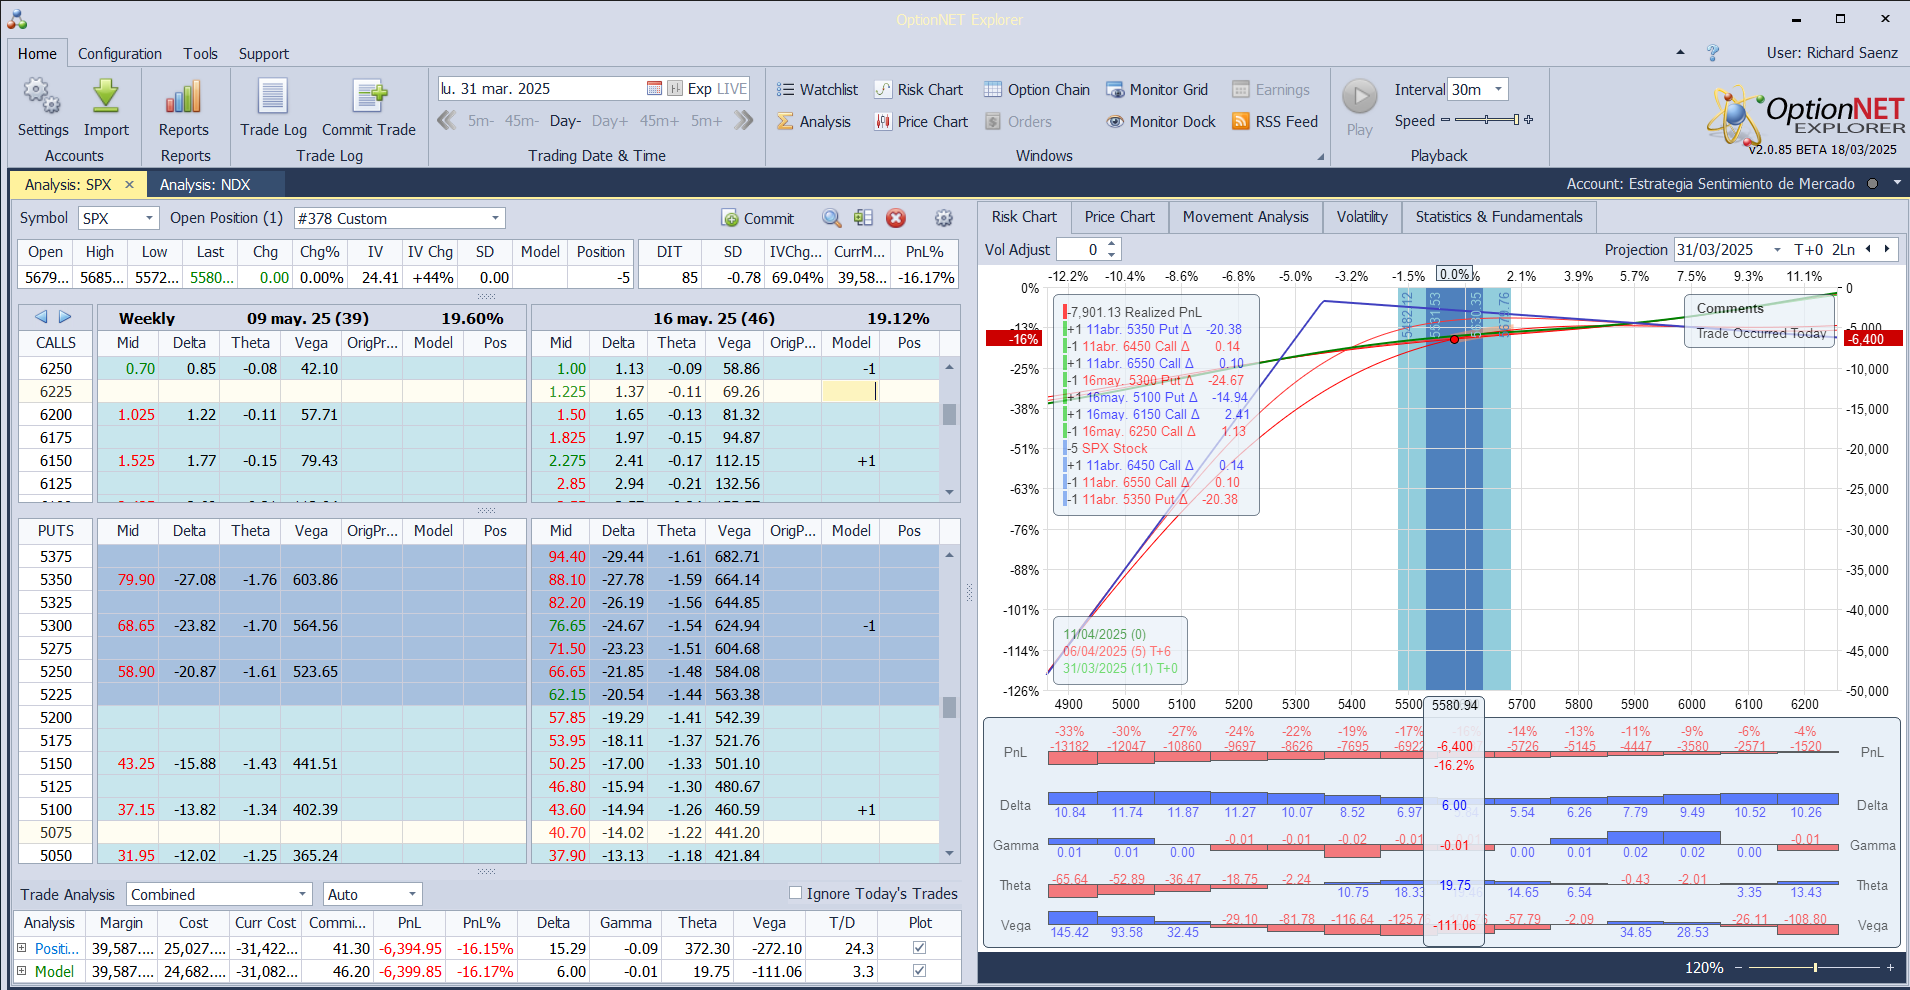
Task: Click the help question mark icon
Action: (1713, 53)
